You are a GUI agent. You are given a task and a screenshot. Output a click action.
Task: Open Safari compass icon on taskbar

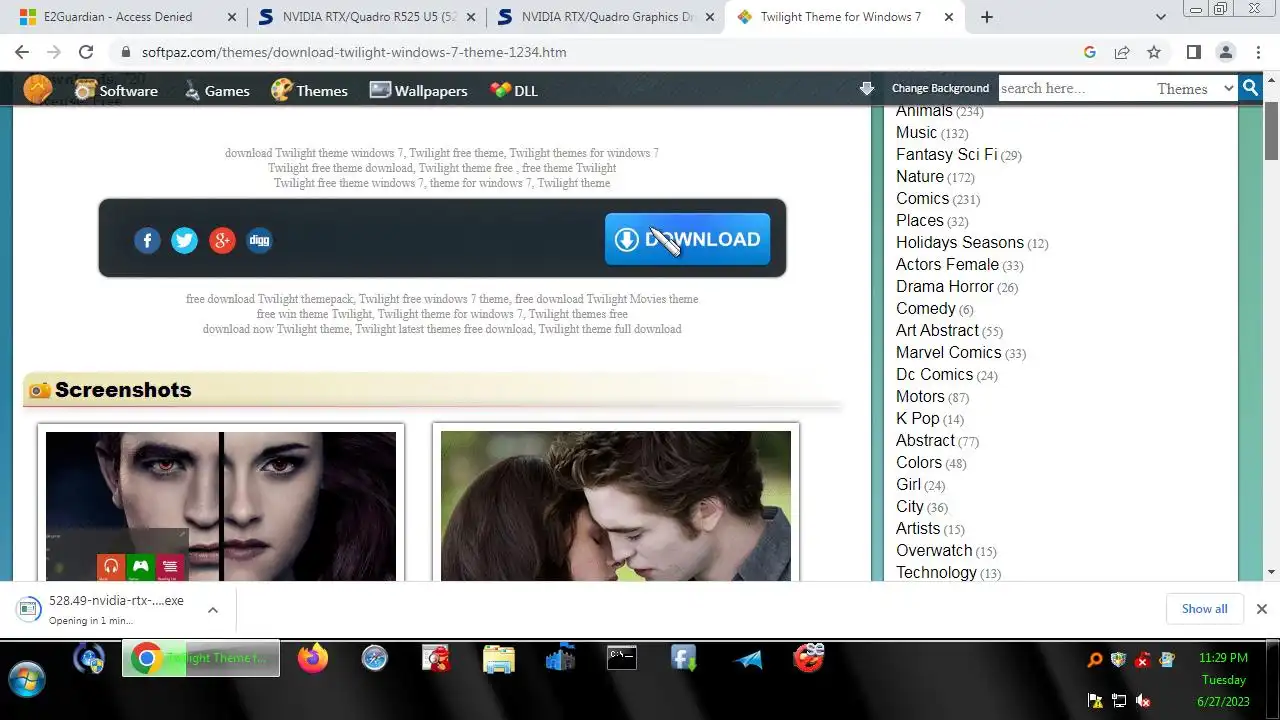click(375, 658)
